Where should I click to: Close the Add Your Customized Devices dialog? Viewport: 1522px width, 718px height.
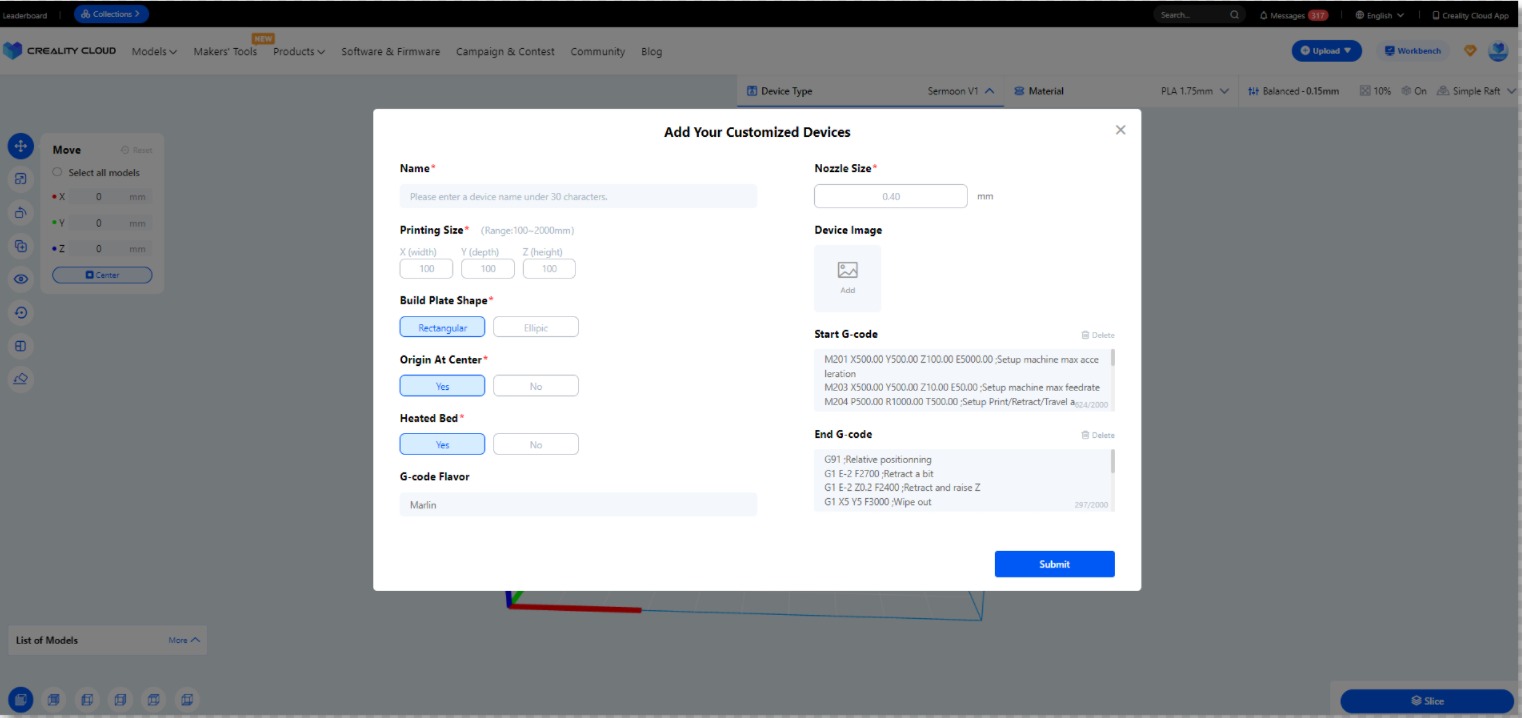pyautogui.click(x=1120, y=130)
